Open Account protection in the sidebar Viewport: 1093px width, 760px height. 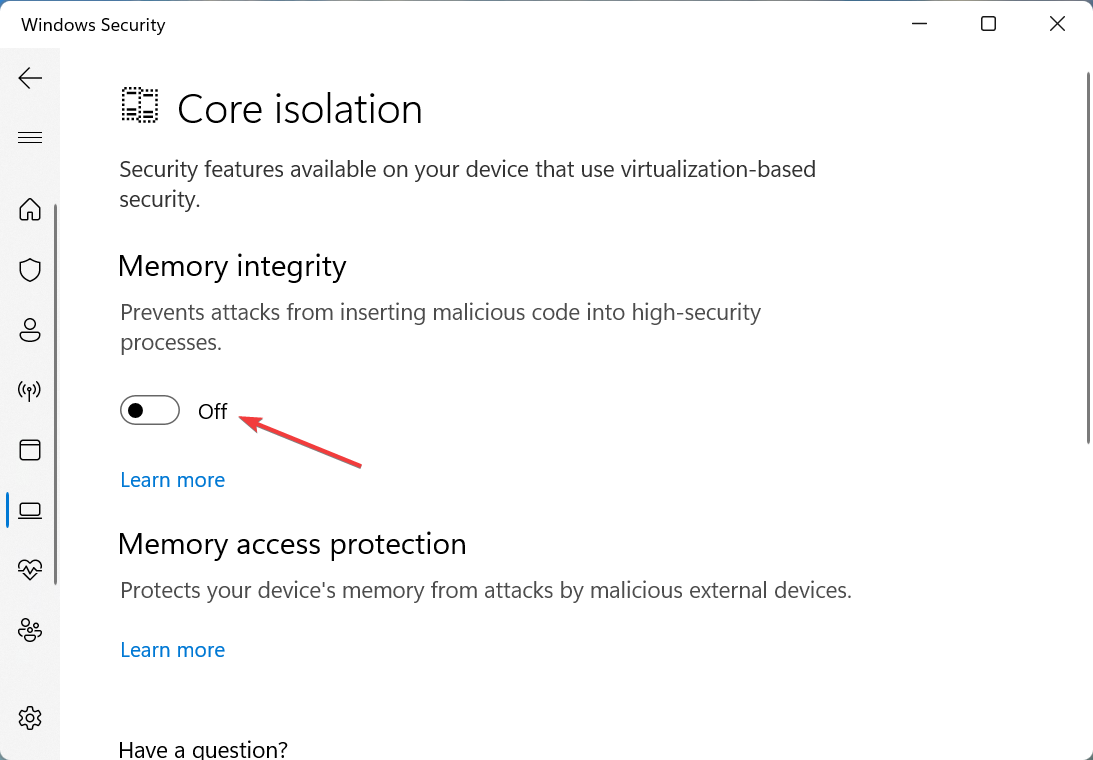(30, 330)
